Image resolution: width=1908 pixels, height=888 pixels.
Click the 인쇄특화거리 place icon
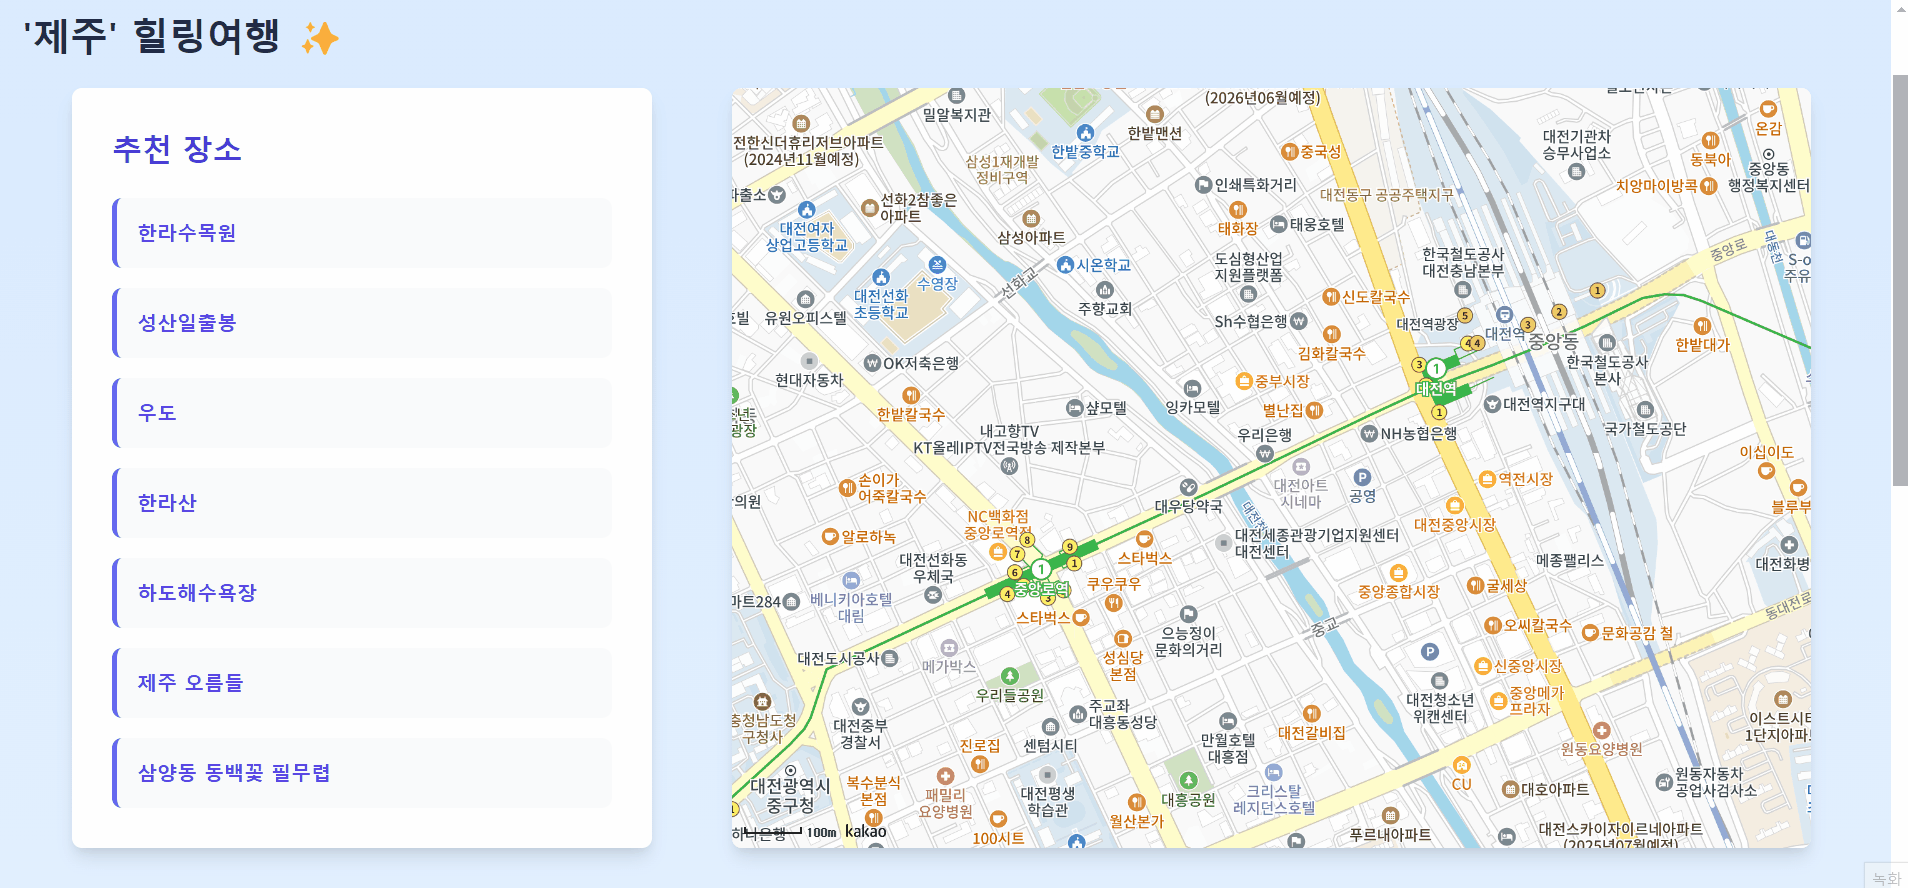pyautogui.click(x=1204, y=185)
